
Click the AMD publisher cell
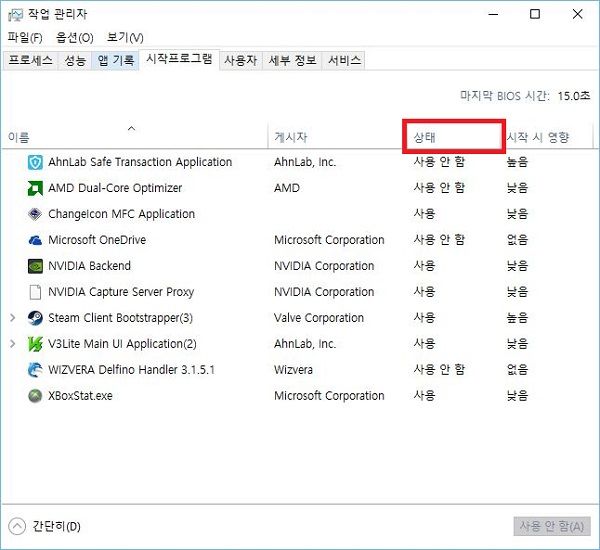(287, 188)
